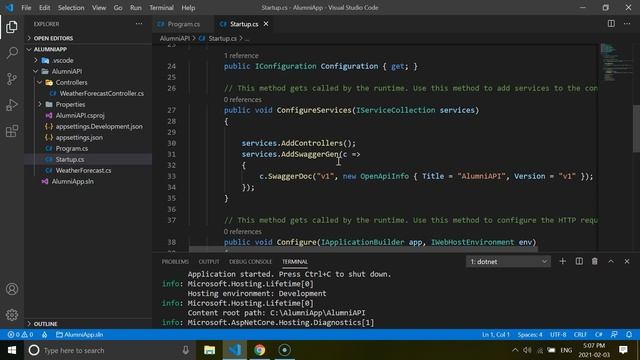Open Explorer more actions ellipsis
Image resolution: width=640 pixels, height=360 pixels.
139,24
